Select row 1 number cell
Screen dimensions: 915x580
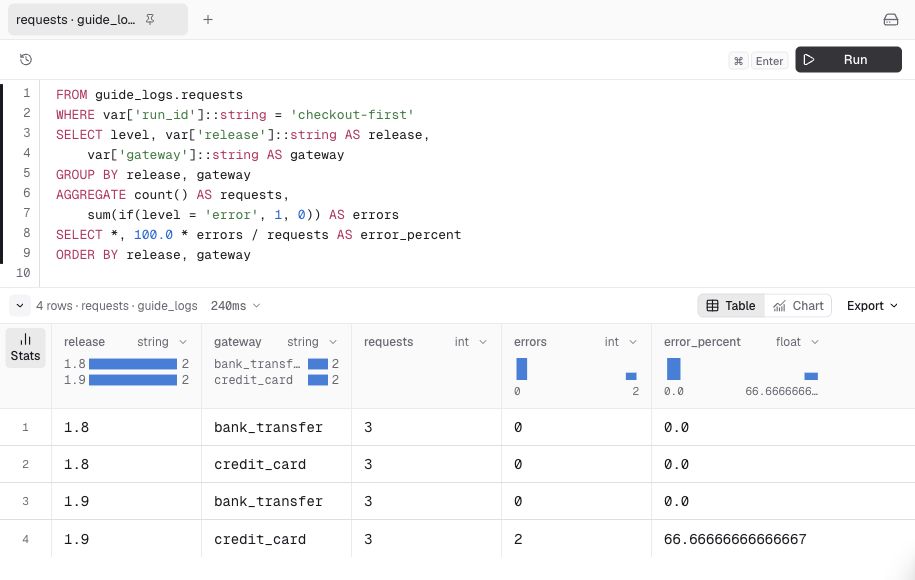25,428
